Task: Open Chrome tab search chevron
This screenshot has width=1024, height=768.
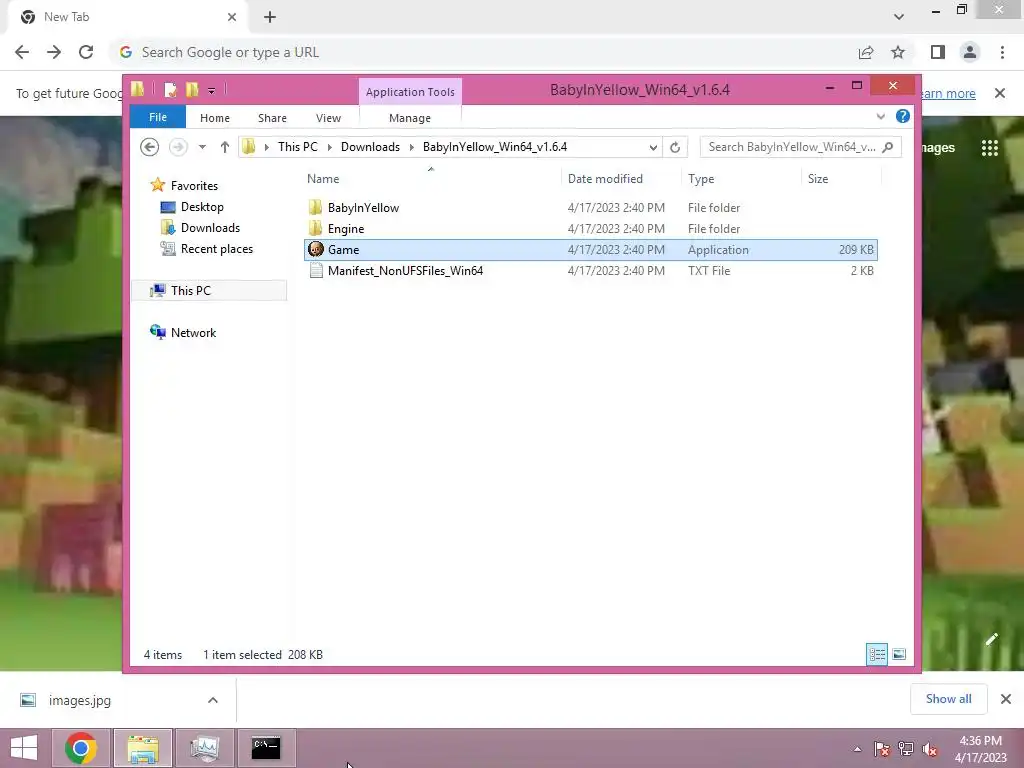Action: tap(899, 17)
